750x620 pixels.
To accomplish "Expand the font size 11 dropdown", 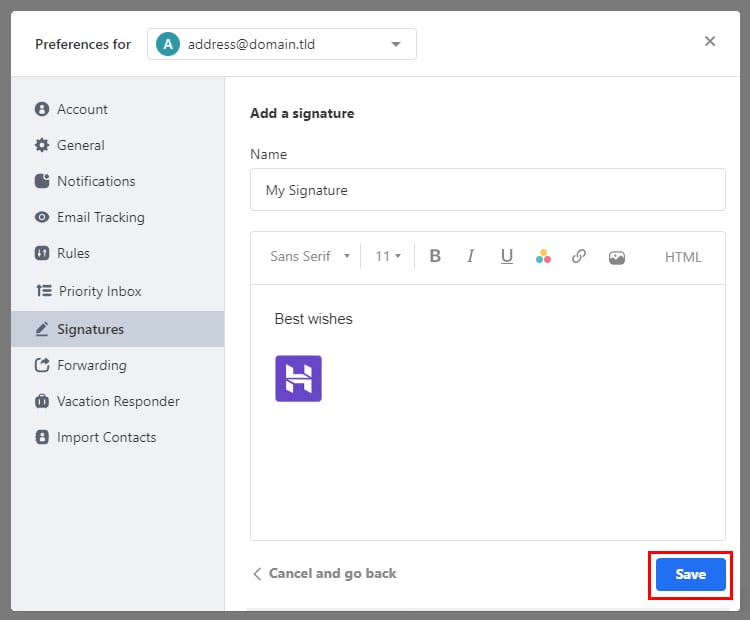I will 388,256.
